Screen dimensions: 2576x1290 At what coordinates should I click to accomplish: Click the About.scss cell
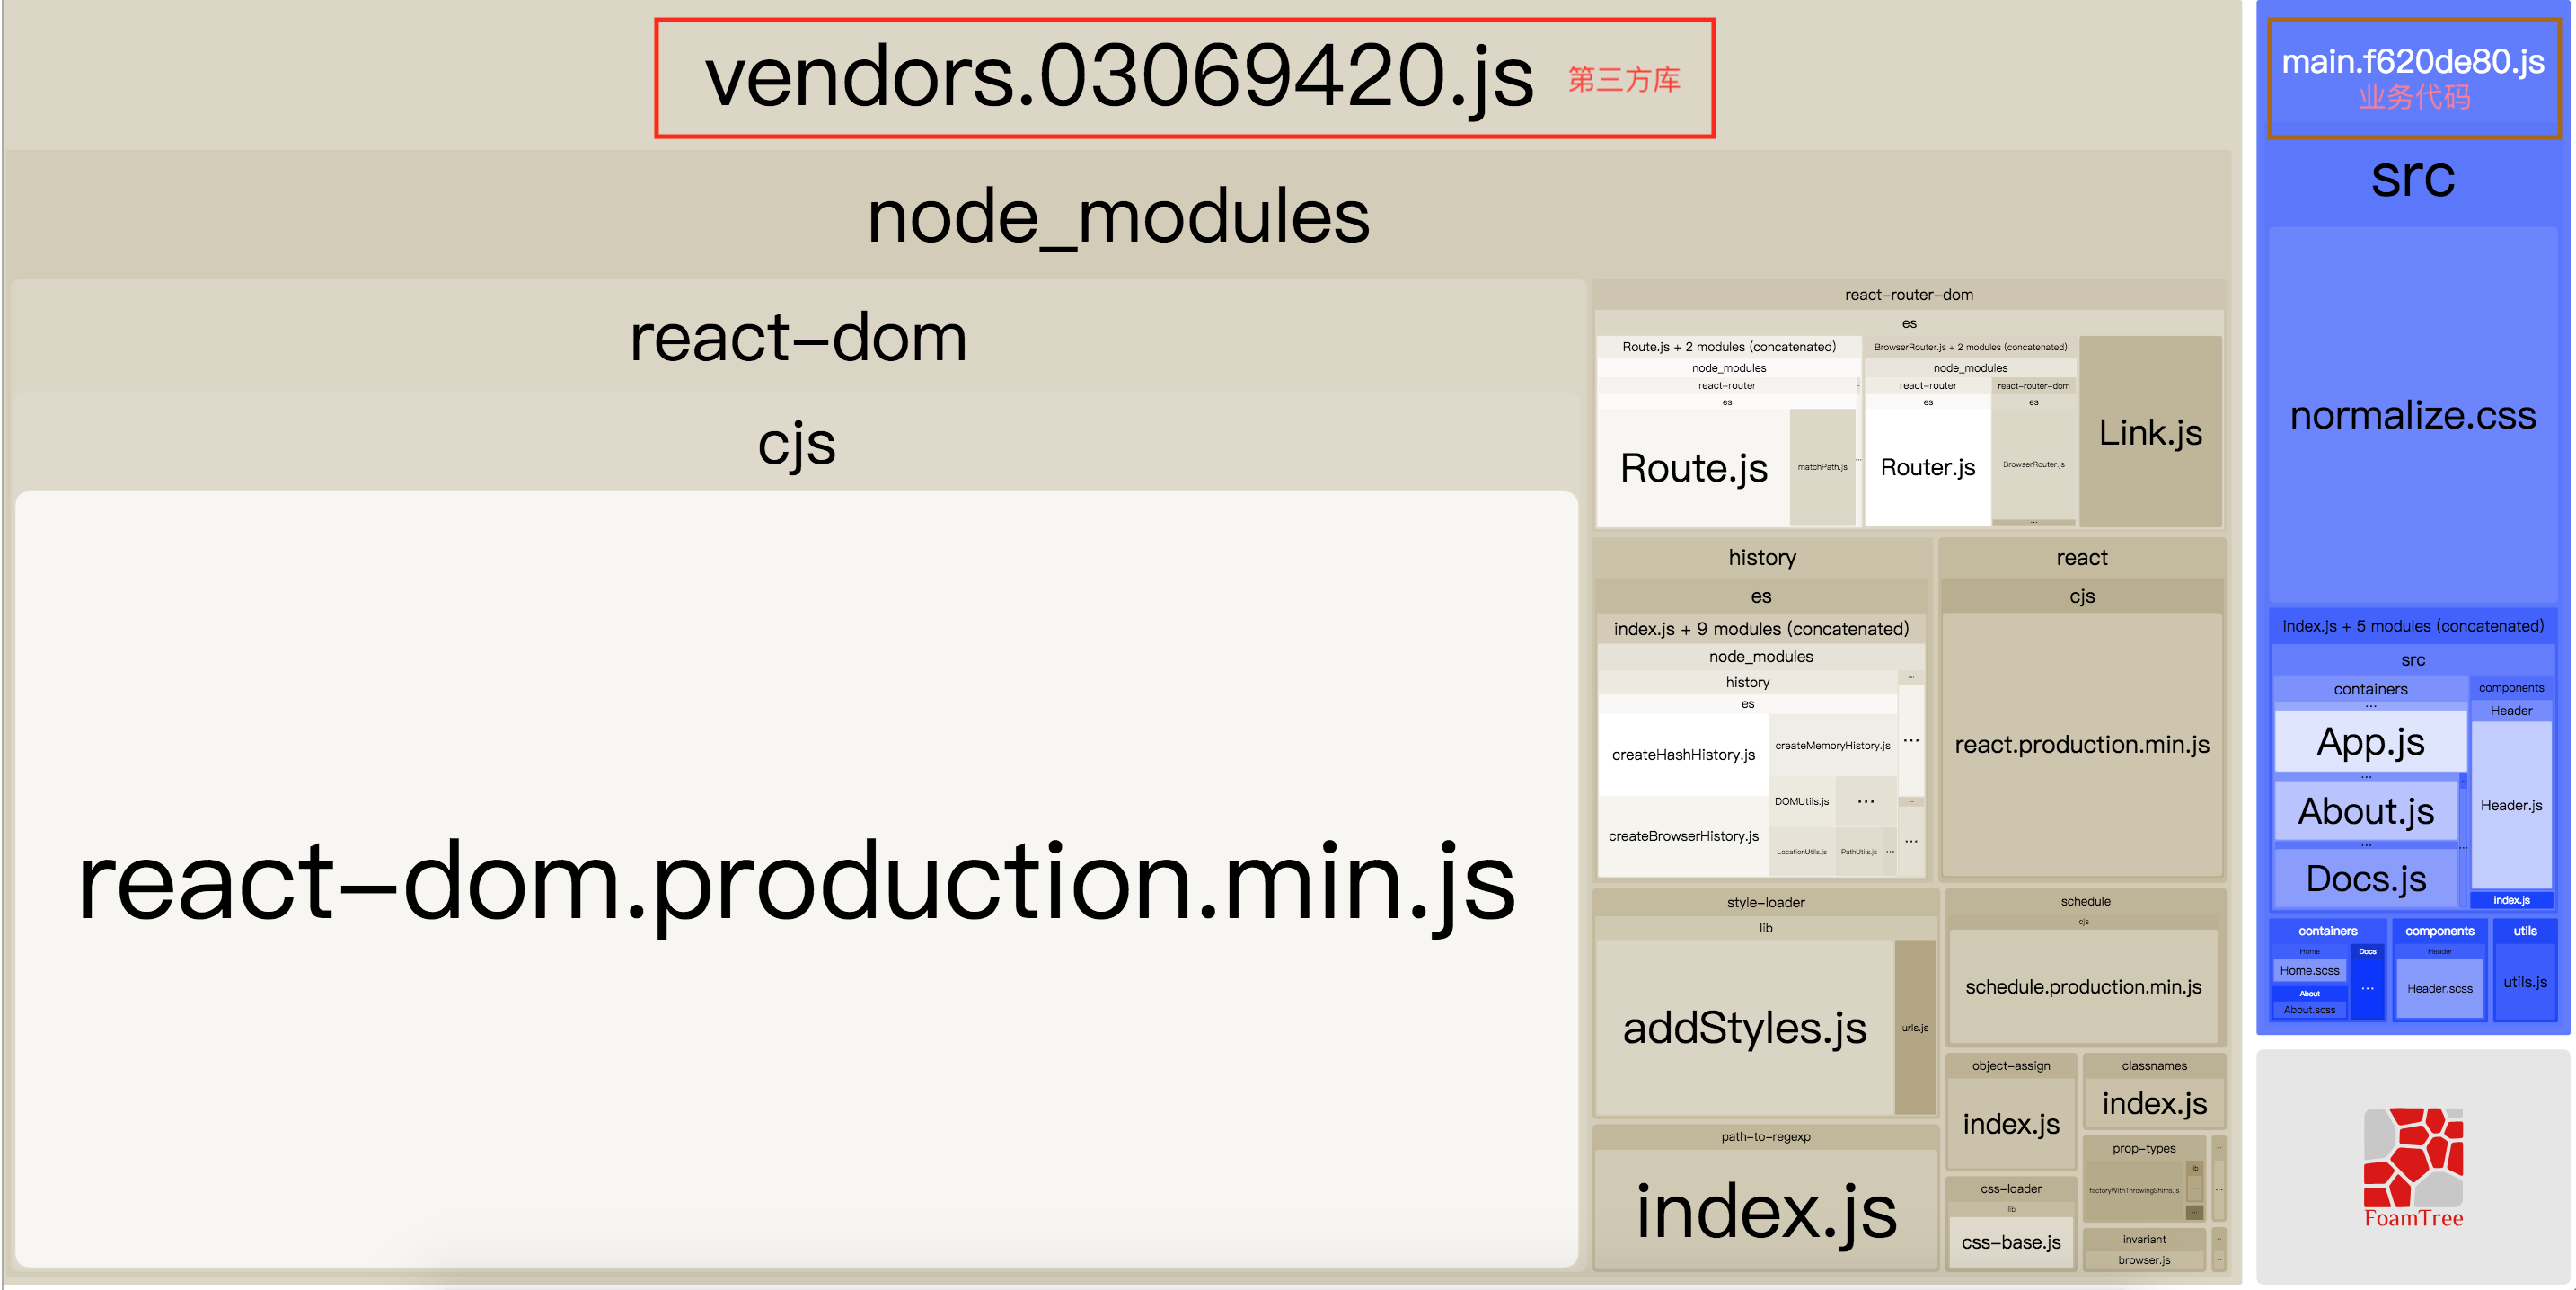[x=2308, y=1010]
